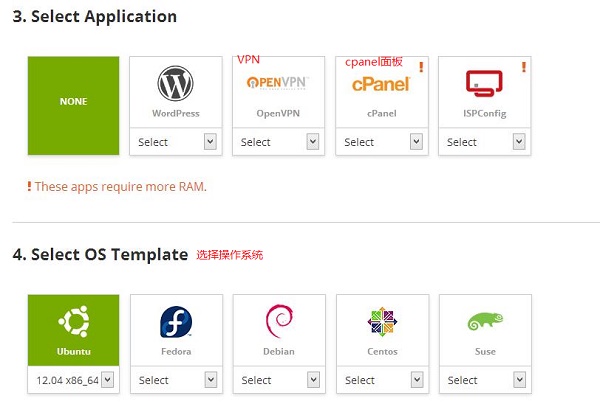The height and width of the screenshot is (418, 600).
Task: Click the cPanel RAM warning exclamation mark
Action: [421, 67]
